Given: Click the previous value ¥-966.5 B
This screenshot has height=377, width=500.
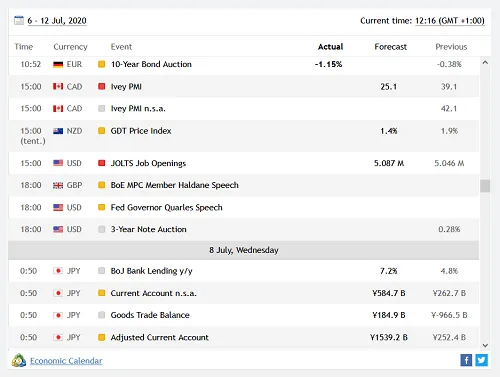Looking at the screenshot, I should pos(449,315).
